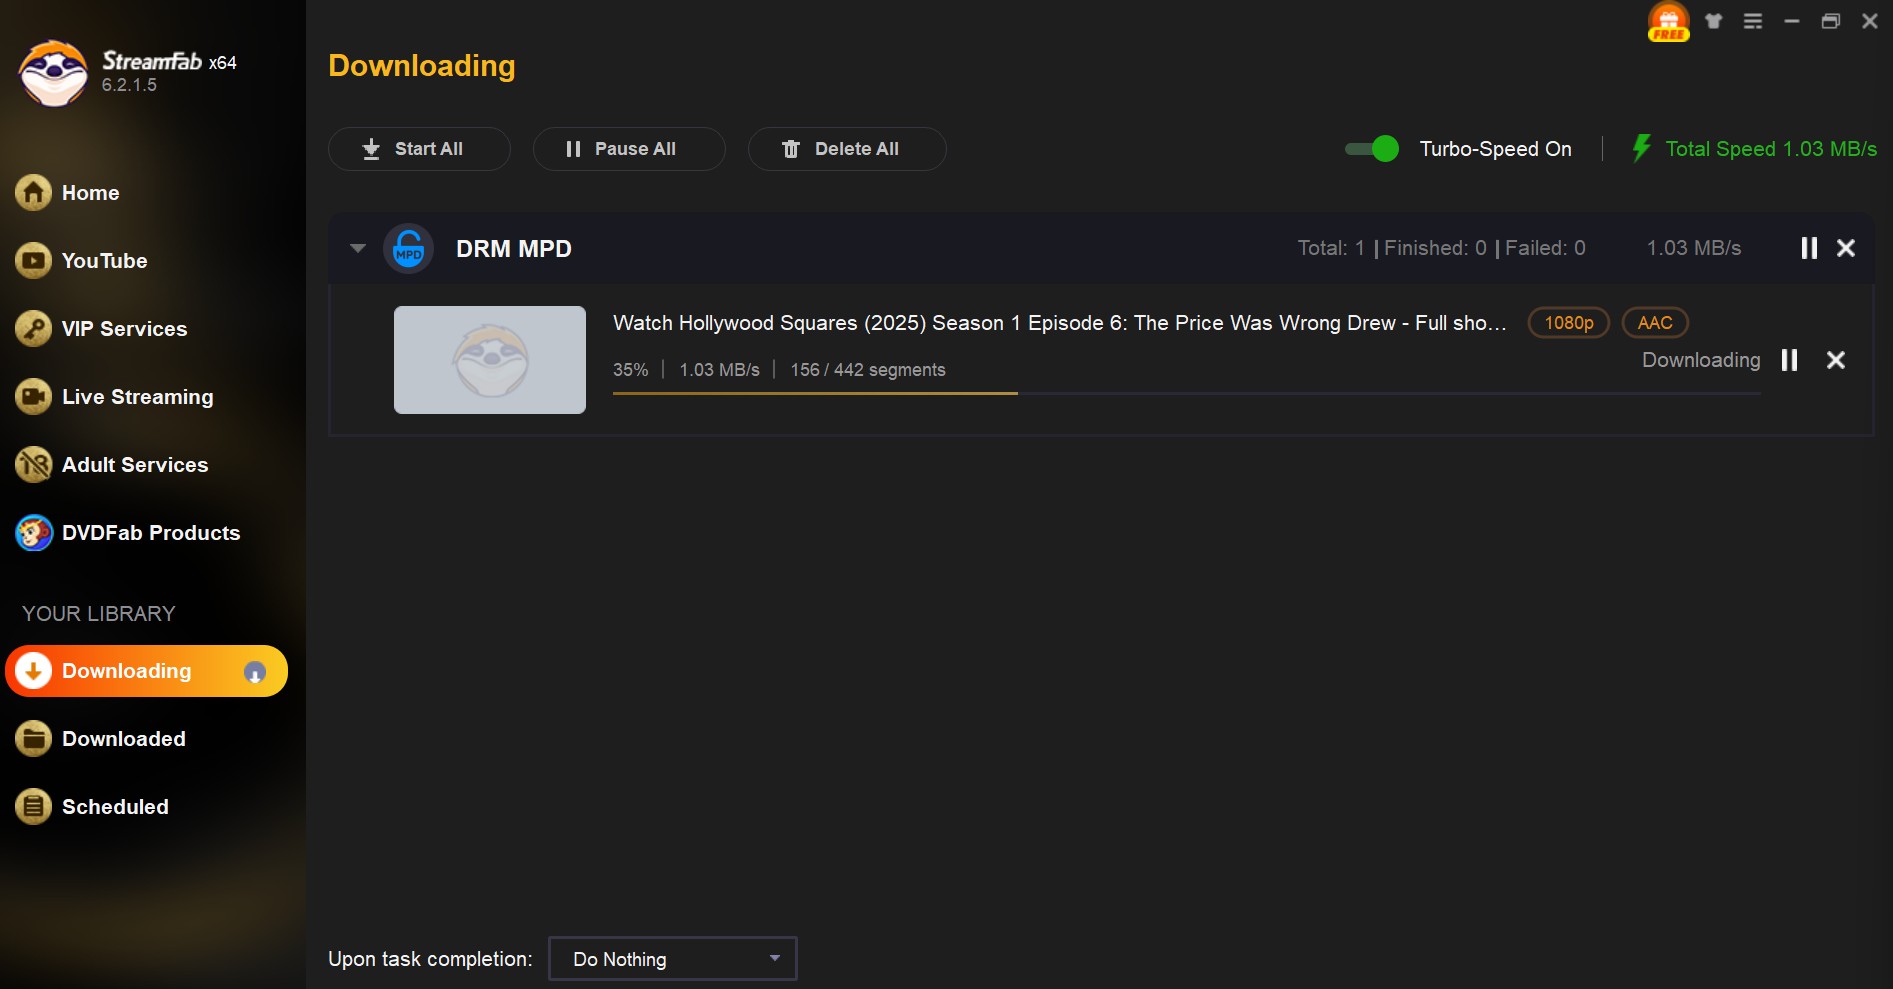Select the Downloading library tab
Screen dimensions: 1893x989
click(146, 671)
